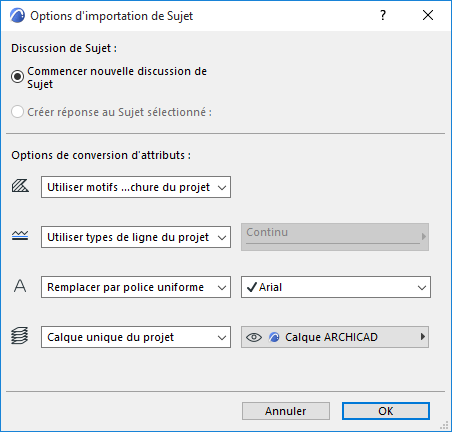
Task: Confirm with the OK button
Action: [x=386, y=411]
